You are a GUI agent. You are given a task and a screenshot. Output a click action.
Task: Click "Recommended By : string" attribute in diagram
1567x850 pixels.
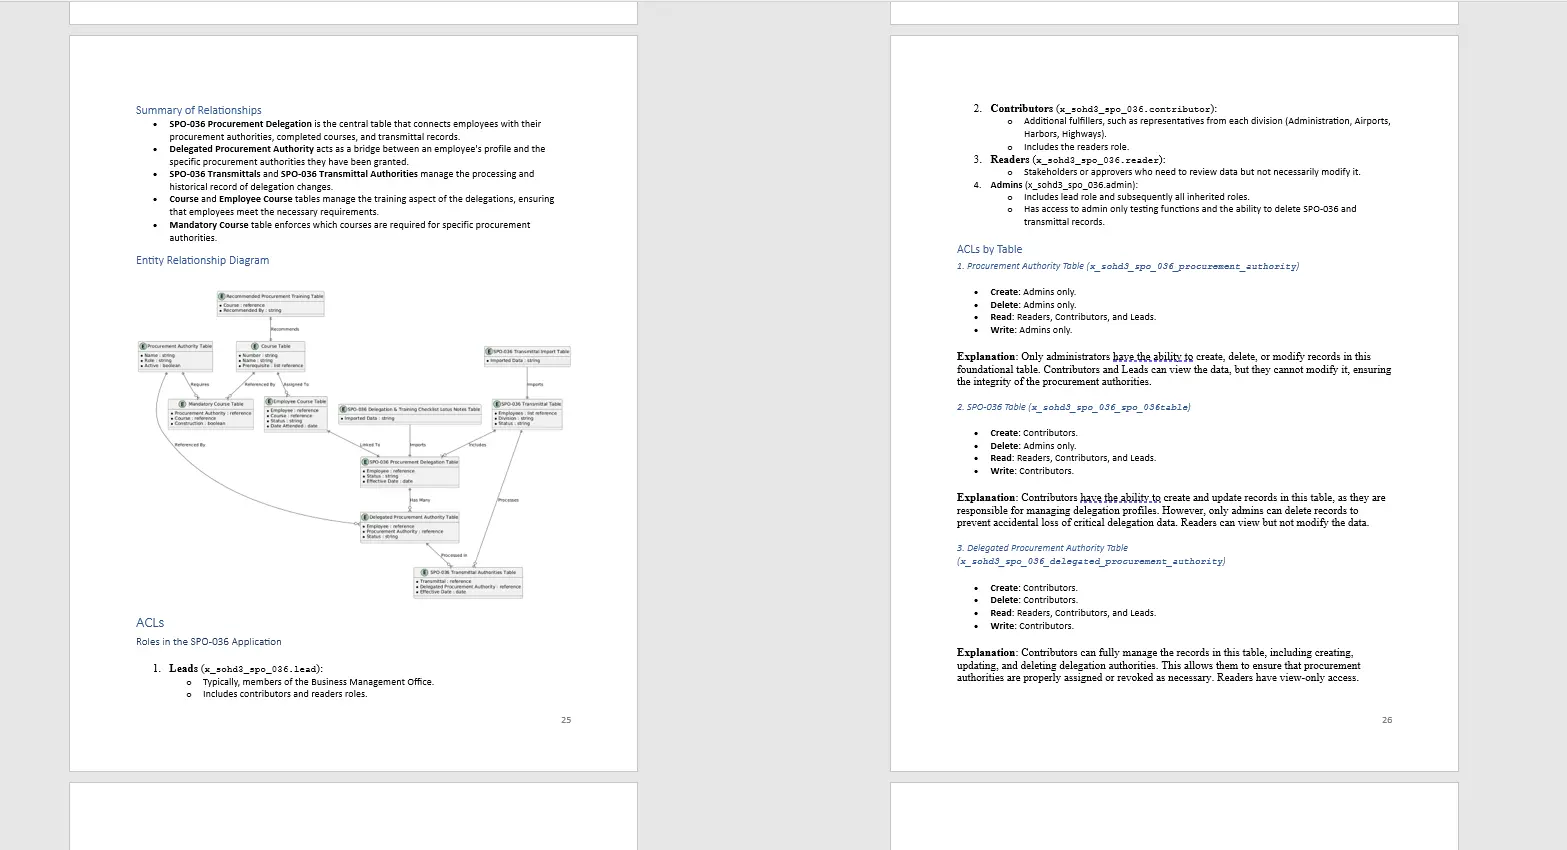(252, 310)
